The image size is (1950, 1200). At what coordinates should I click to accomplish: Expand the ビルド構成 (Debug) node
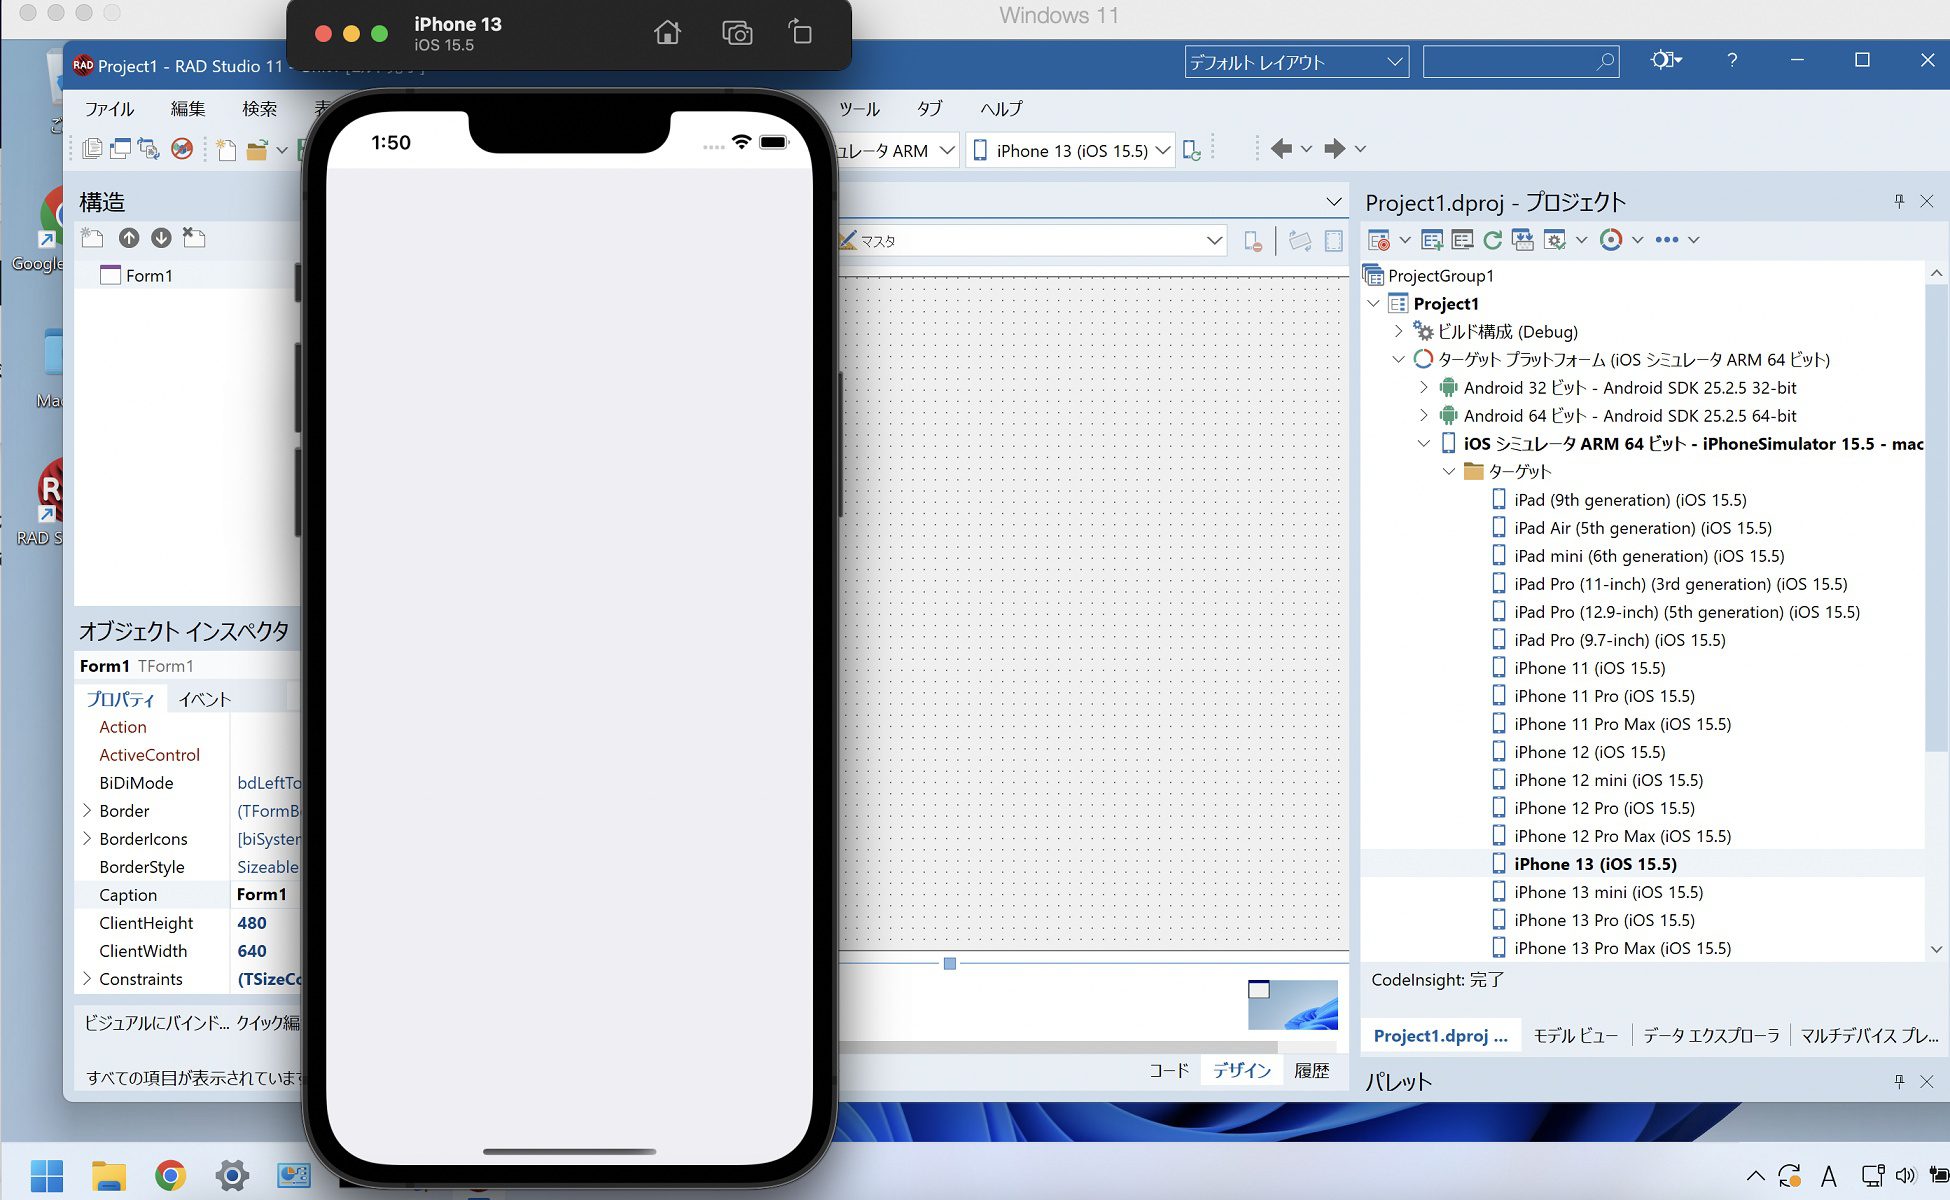[1399, 331]
